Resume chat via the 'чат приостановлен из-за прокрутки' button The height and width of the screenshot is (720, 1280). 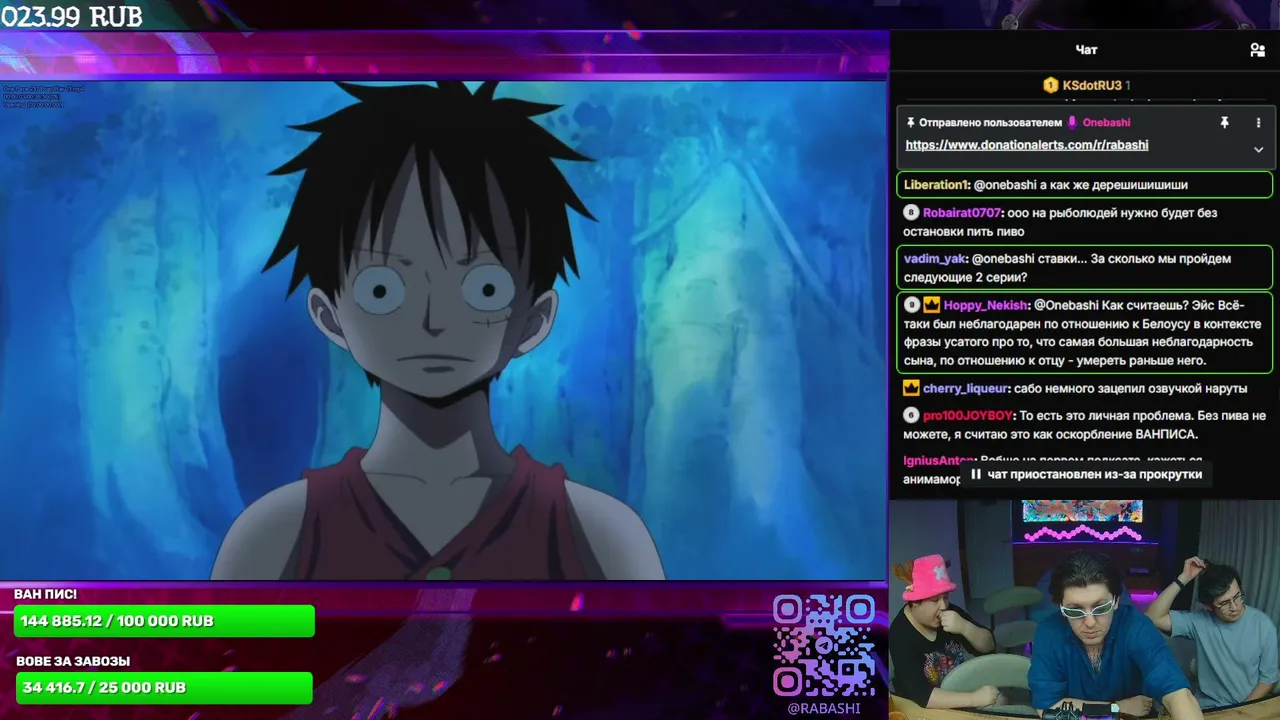(1086, 474)
